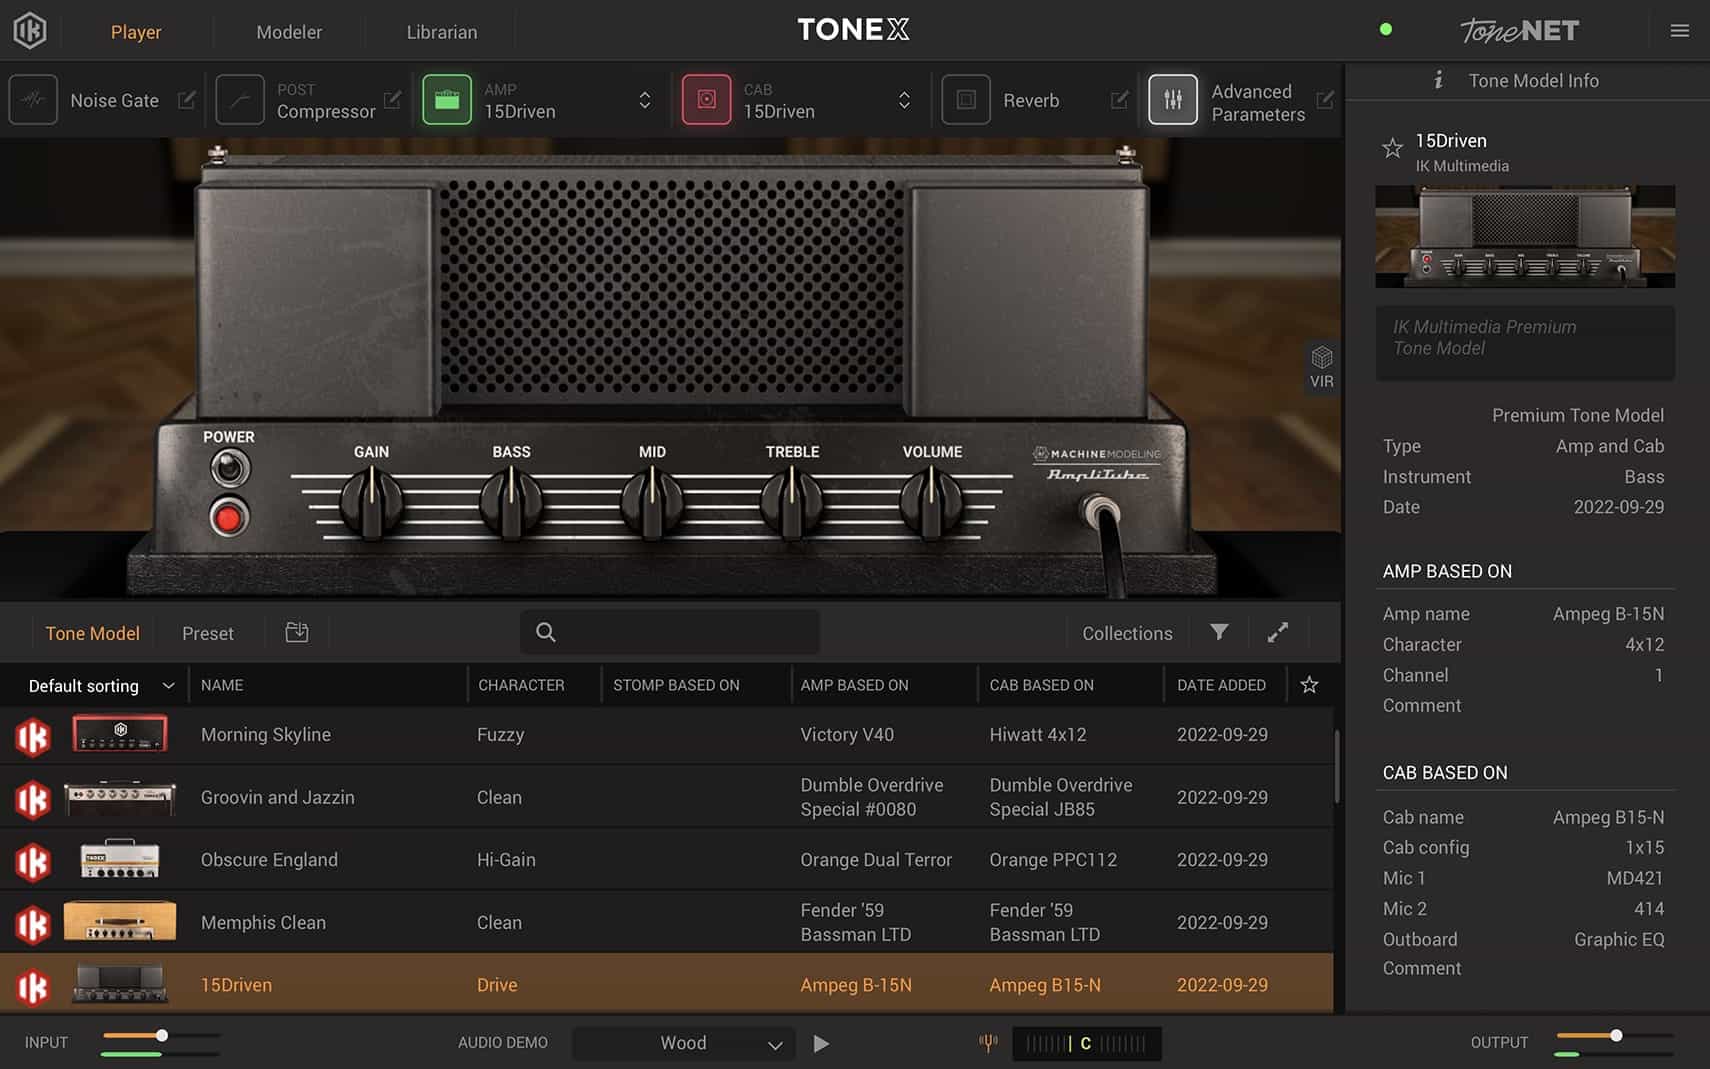Click the tone model search field

coord(670,632)
